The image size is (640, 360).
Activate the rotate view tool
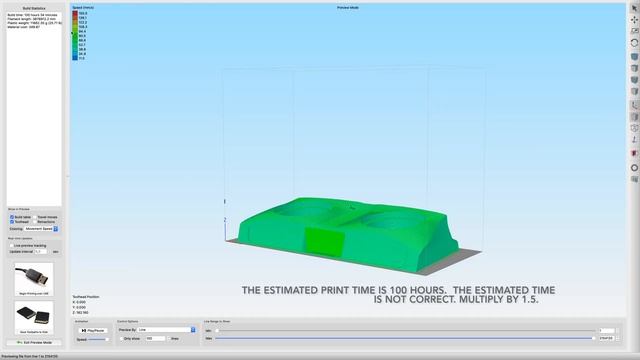[x=634, y=42]
